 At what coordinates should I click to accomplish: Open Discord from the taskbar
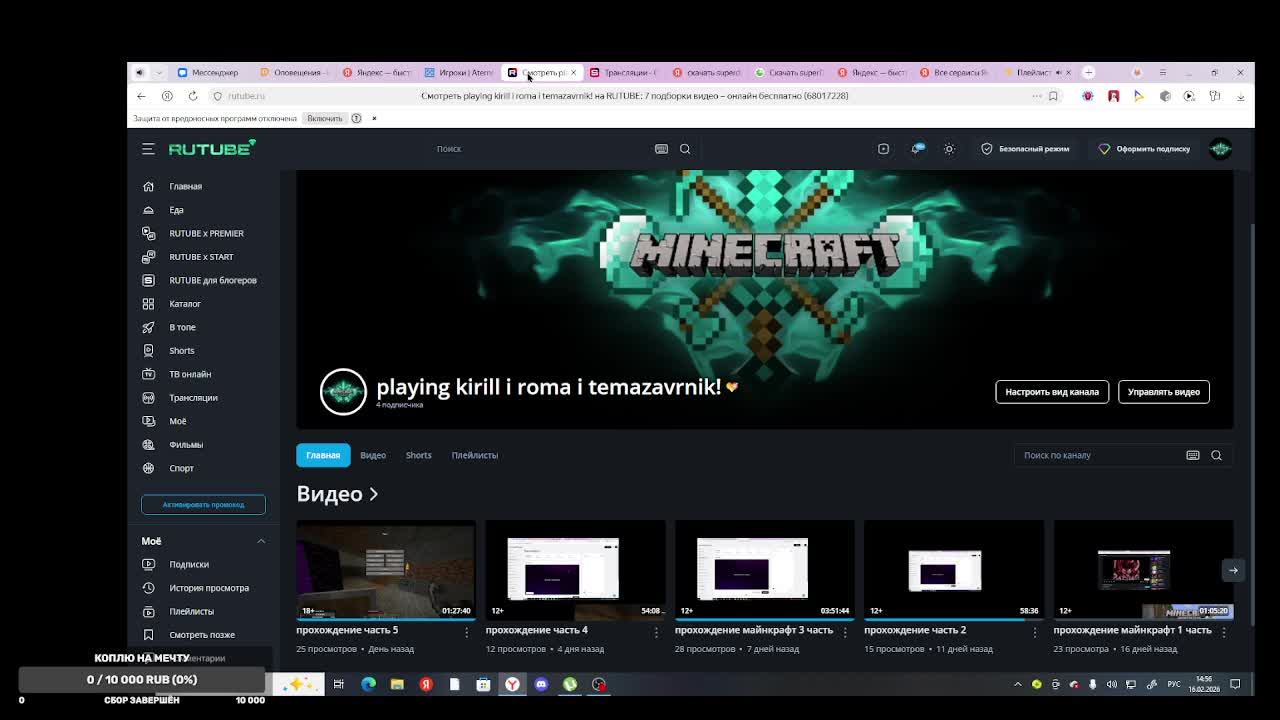(x=541, y=684)
